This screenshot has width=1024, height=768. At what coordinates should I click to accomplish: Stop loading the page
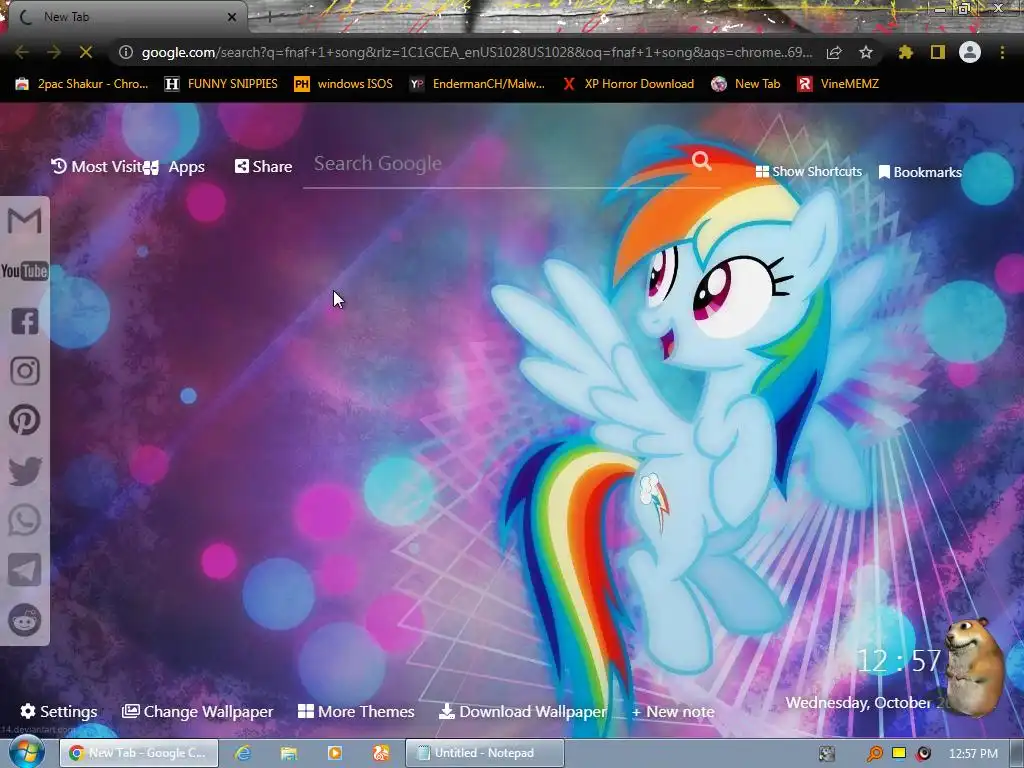(86, 52)
